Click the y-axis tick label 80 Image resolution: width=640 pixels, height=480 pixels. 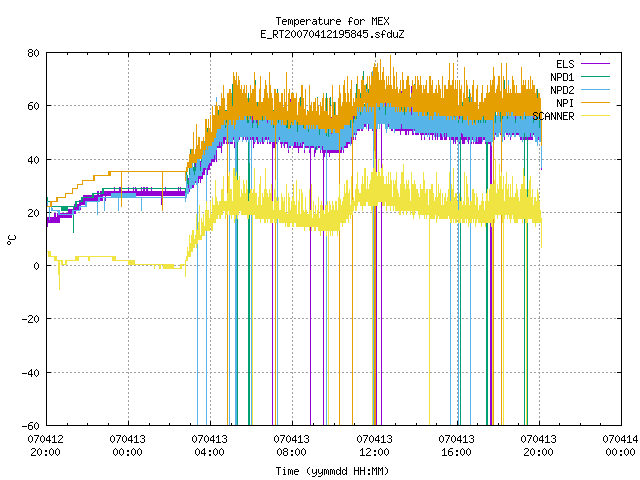(x=33, y=53)
